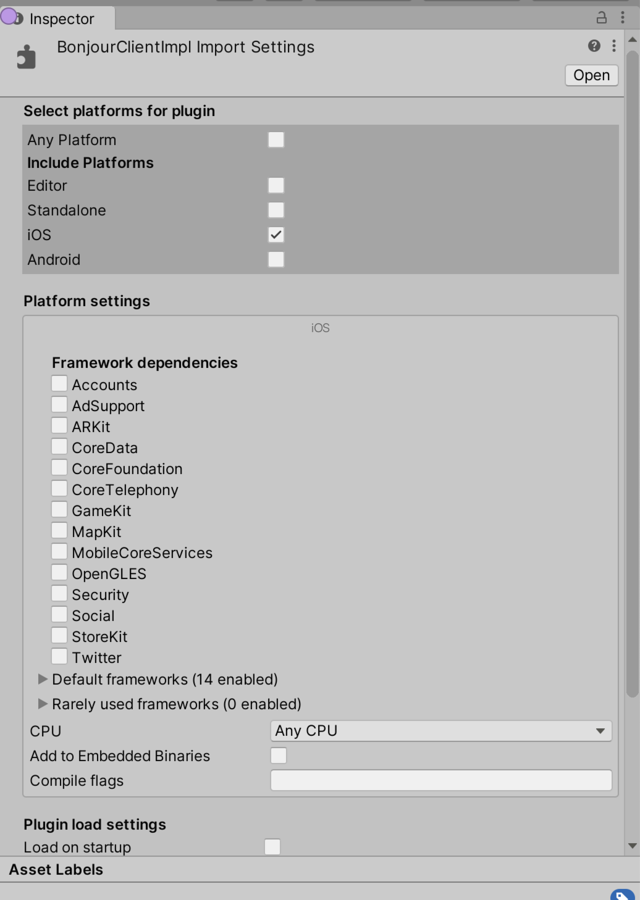
Task: Expand Rarely used frameworks section
Action: point(42,704)
